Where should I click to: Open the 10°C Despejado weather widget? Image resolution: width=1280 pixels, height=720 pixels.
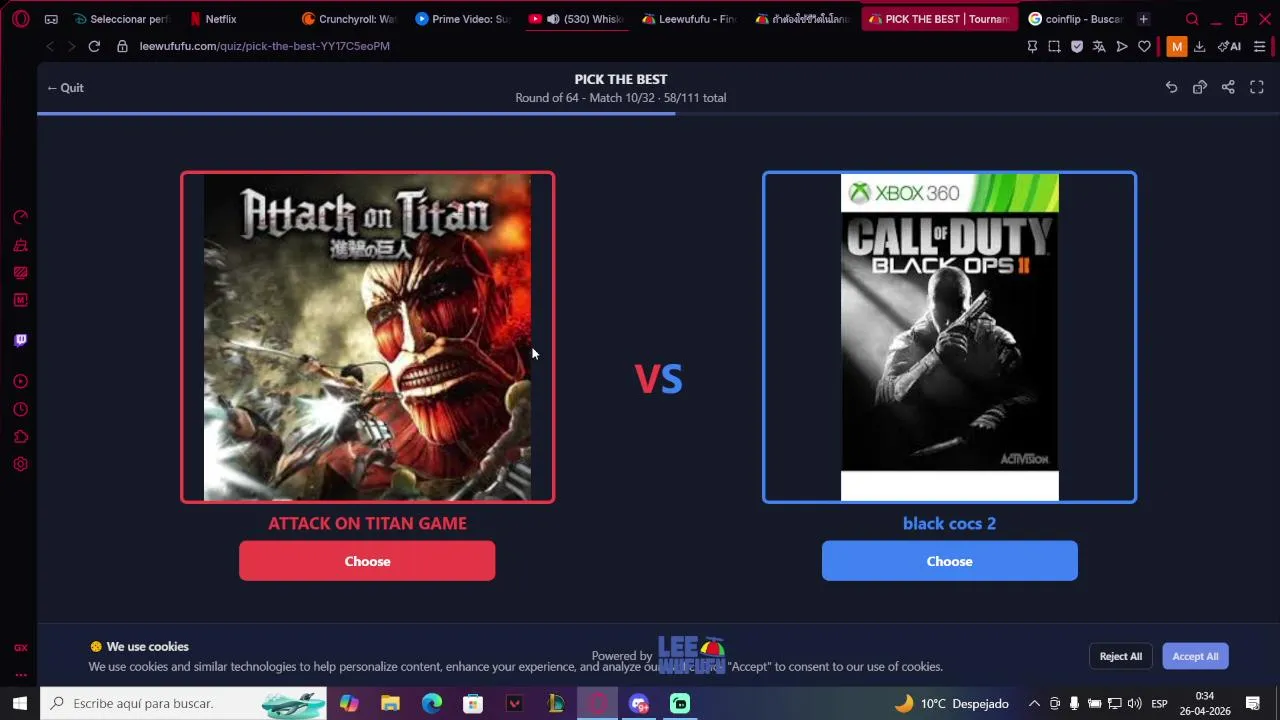click(x=951, y=703)
